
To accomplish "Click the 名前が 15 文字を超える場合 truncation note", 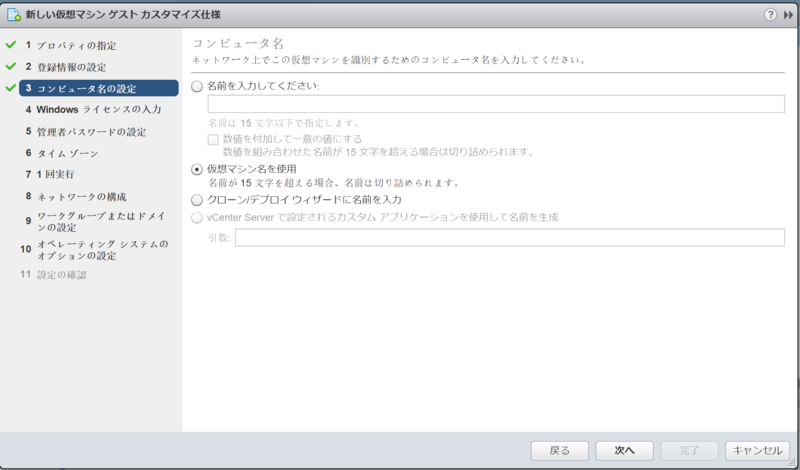I will (x=334, y=183).
